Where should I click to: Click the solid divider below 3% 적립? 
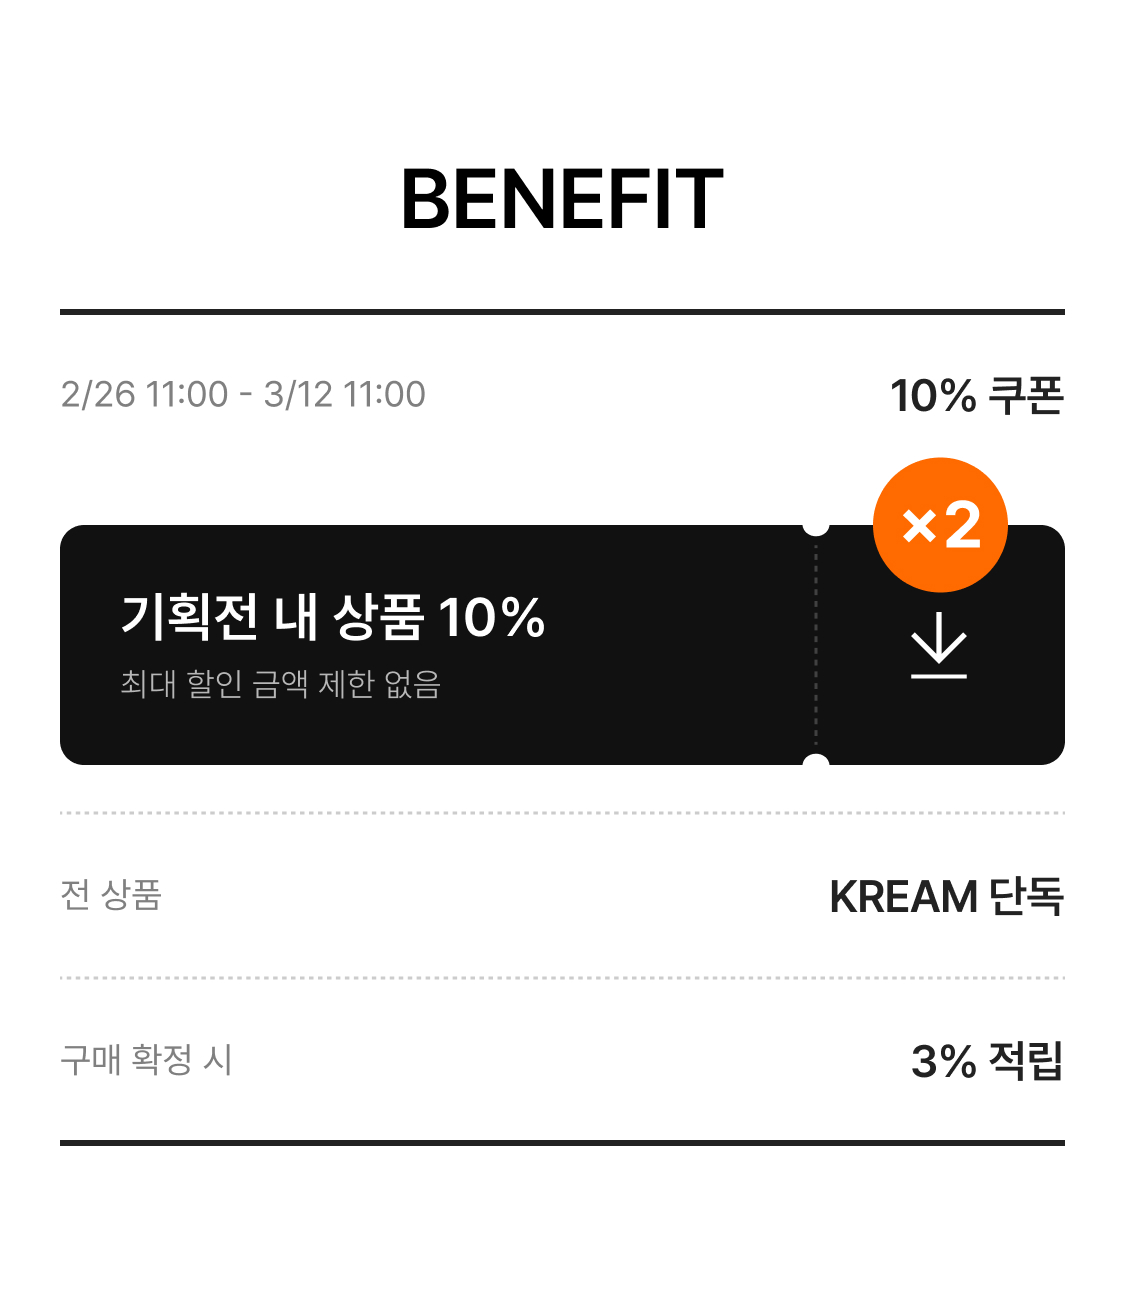pyautogui.click(x=562, y=1142)
